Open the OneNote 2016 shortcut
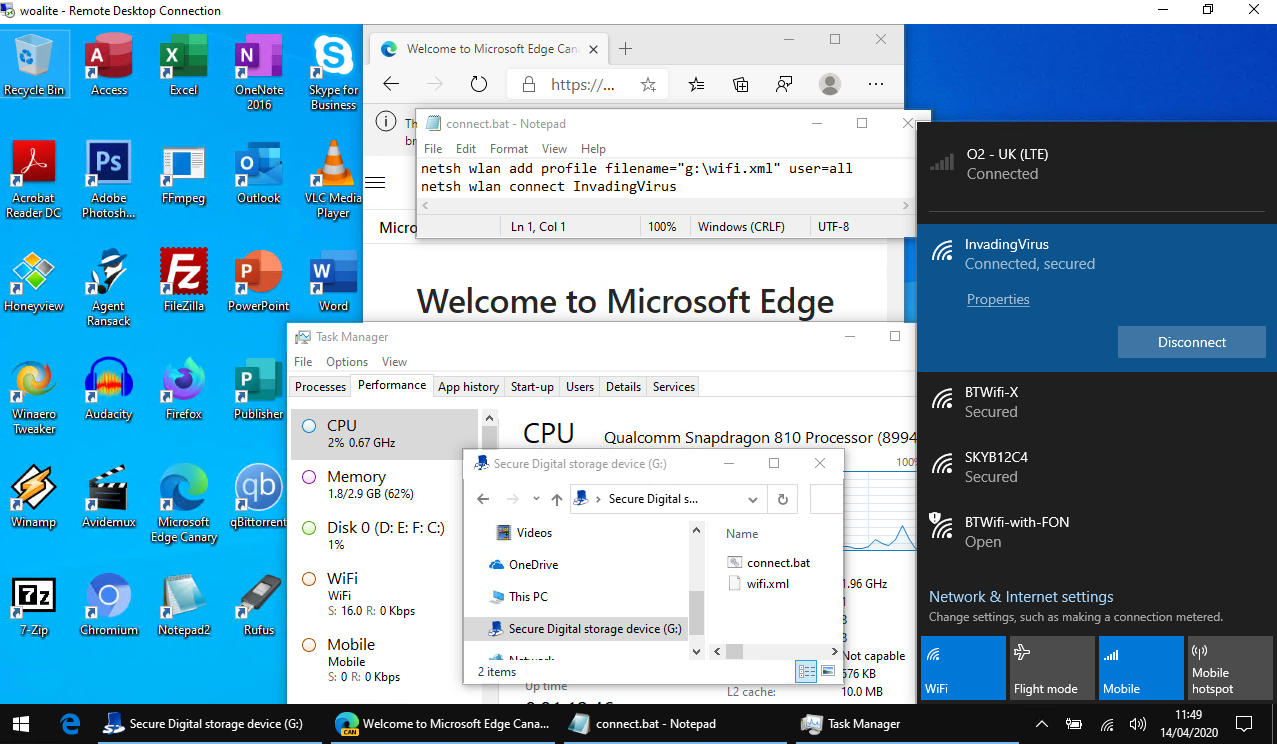 (259, 71)
